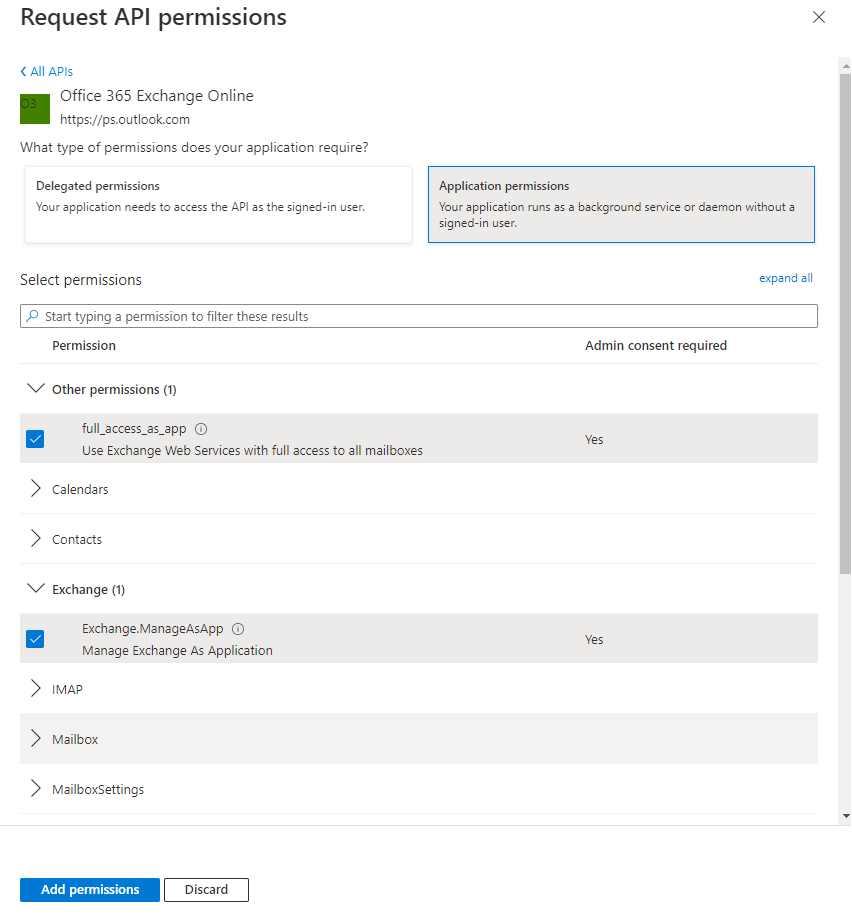
Task: Click the expand all link
Action: [785, 278]
